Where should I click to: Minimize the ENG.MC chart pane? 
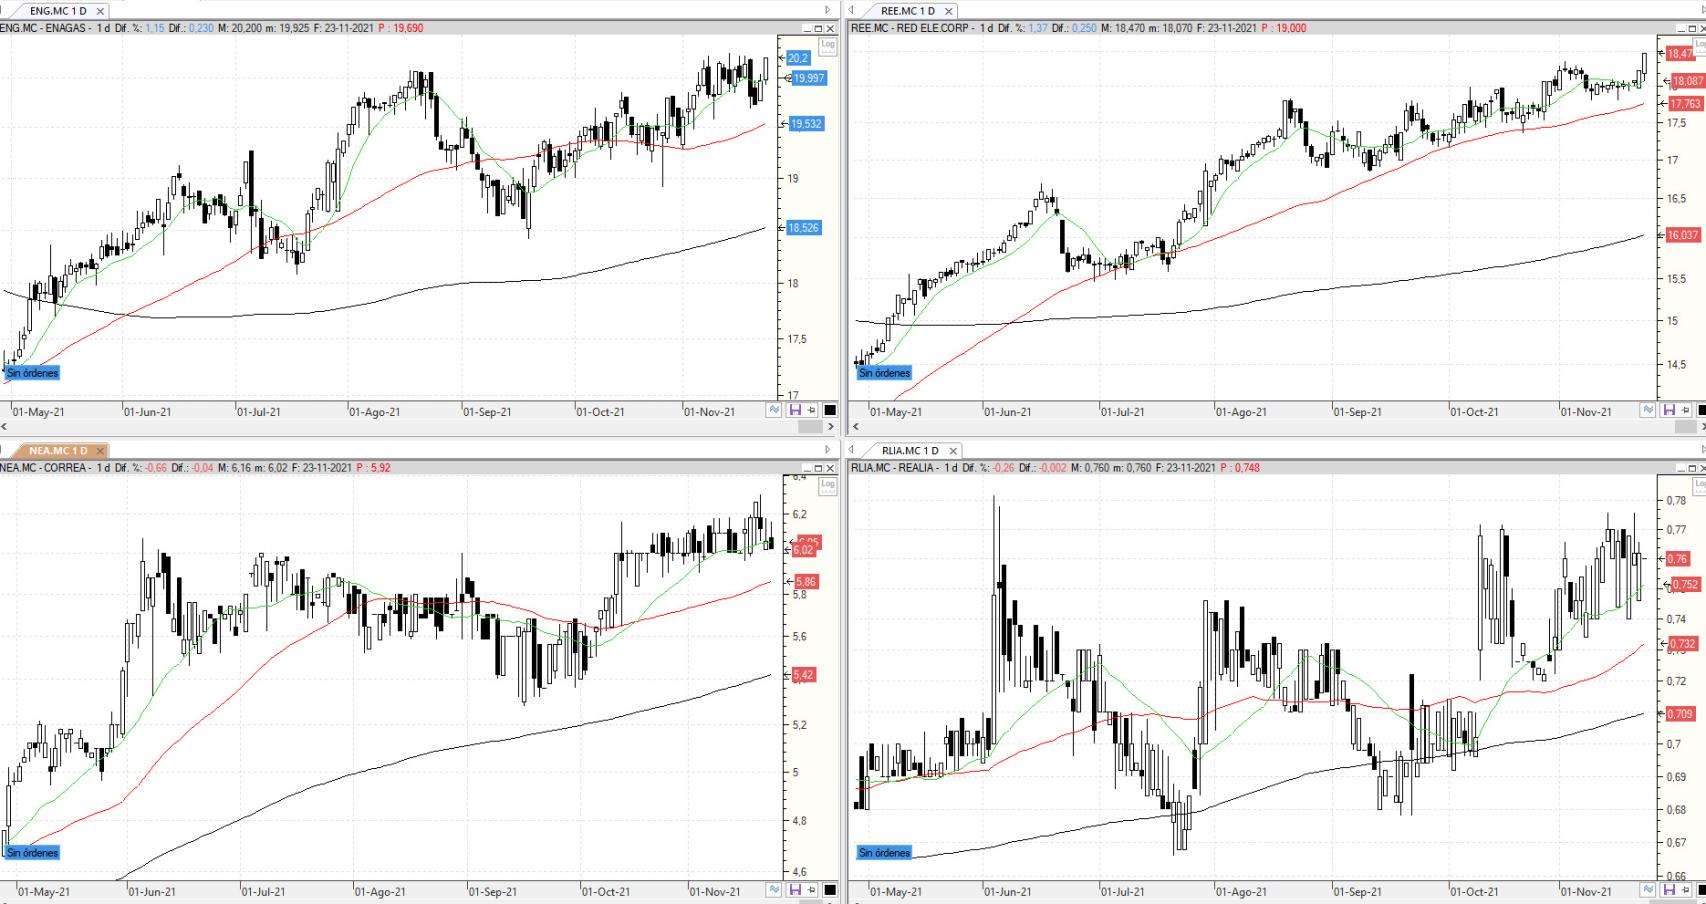(x=805, y=28)
